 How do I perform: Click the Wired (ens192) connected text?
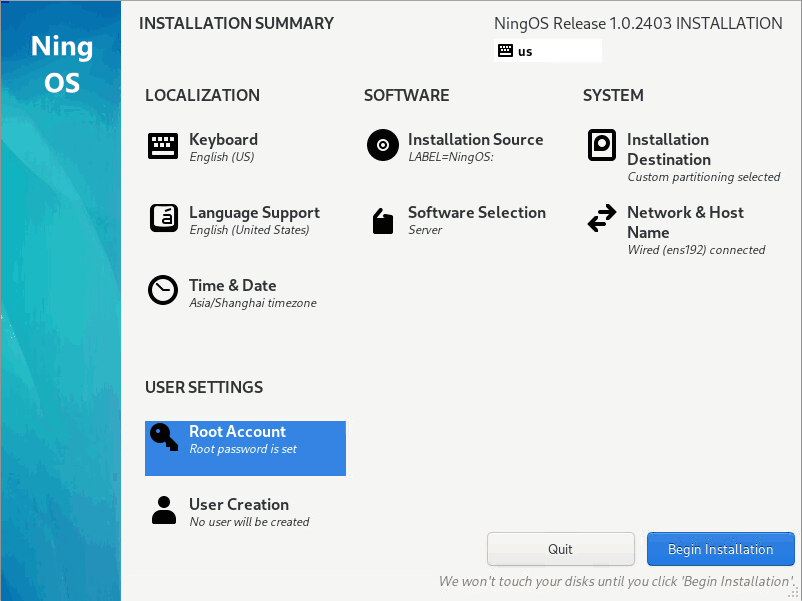pyautogui.click(x=696, y=250)
